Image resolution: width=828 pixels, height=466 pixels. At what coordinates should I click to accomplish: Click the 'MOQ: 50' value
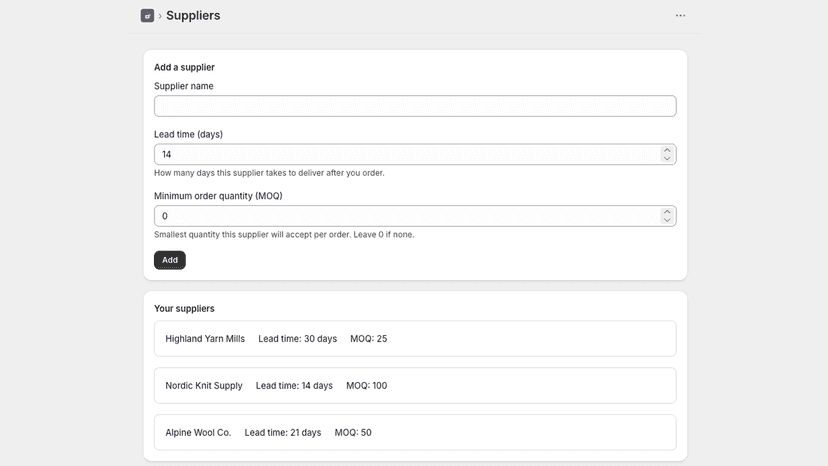[x=353, y=433]
